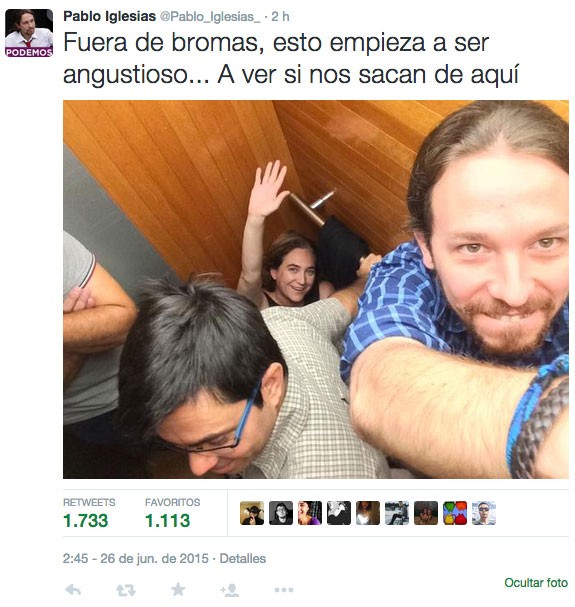Image resolution: width=575 pixels, height=607 pixels.
Task: Open the more options ellipsis icon
Action: pos(284,590)
